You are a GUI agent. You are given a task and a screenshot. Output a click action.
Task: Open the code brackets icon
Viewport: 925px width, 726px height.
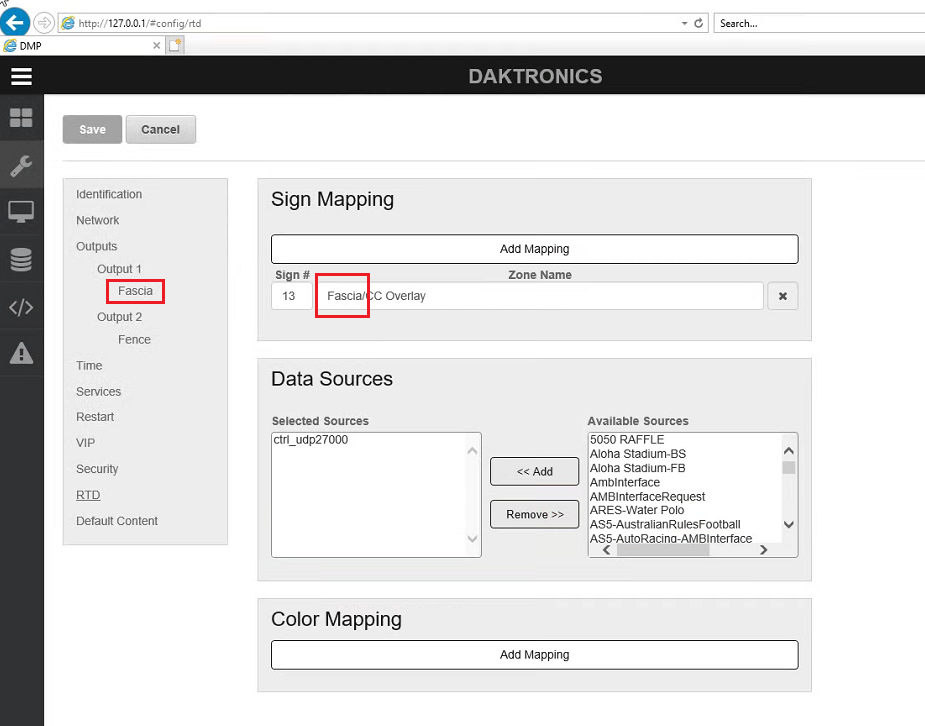[21, 307]
